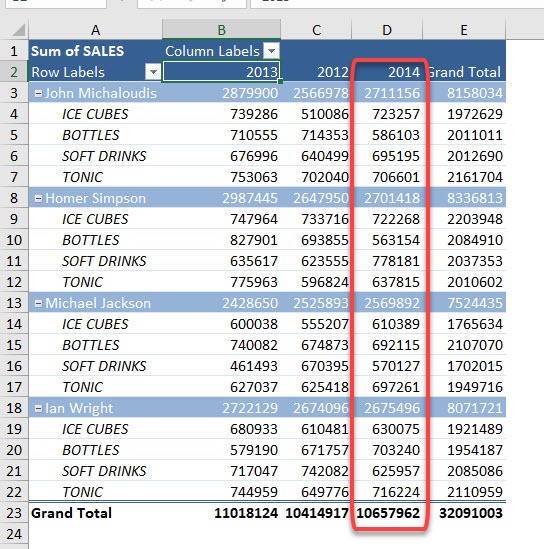
Task: Select cell with value 7524435
Action: 464,303
